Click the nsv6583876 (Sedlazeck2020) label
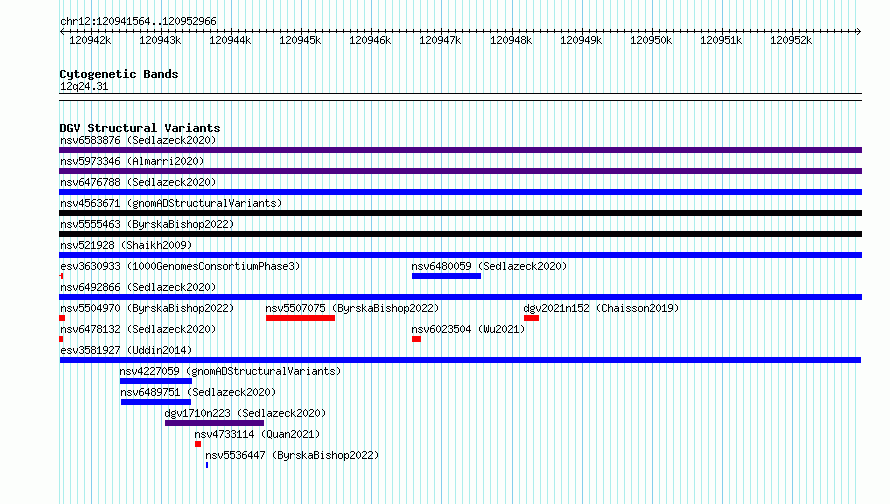This screenshot has height=504, width=890. [x=138, y=140]
